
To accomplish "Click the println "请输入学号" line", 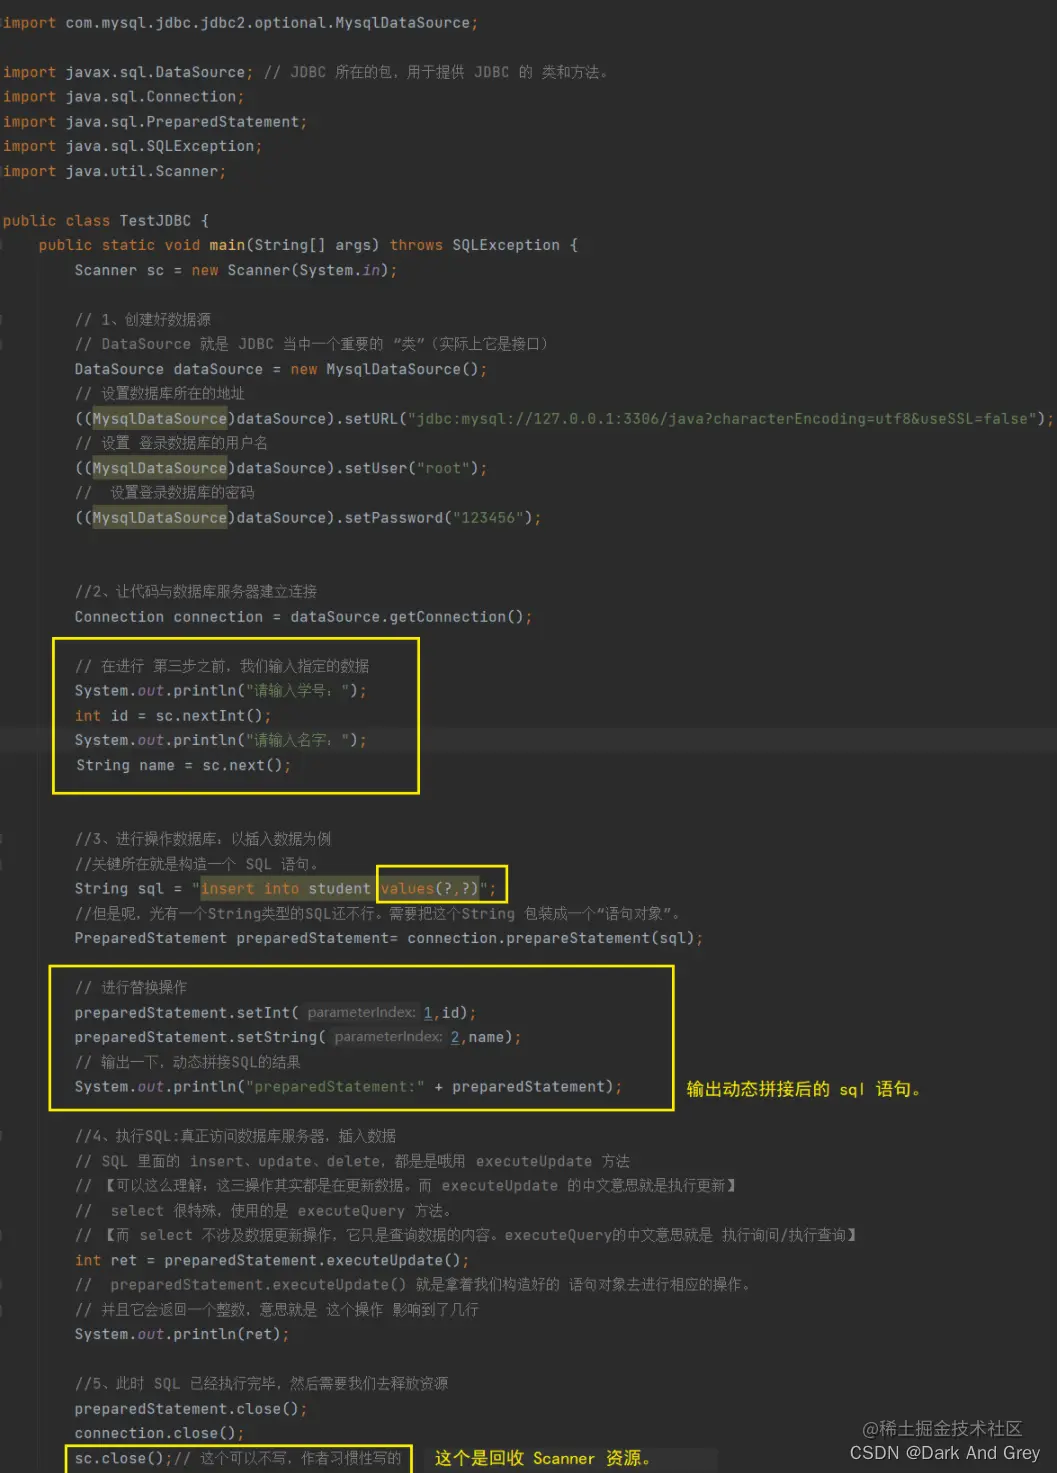I will click(220, 691).
